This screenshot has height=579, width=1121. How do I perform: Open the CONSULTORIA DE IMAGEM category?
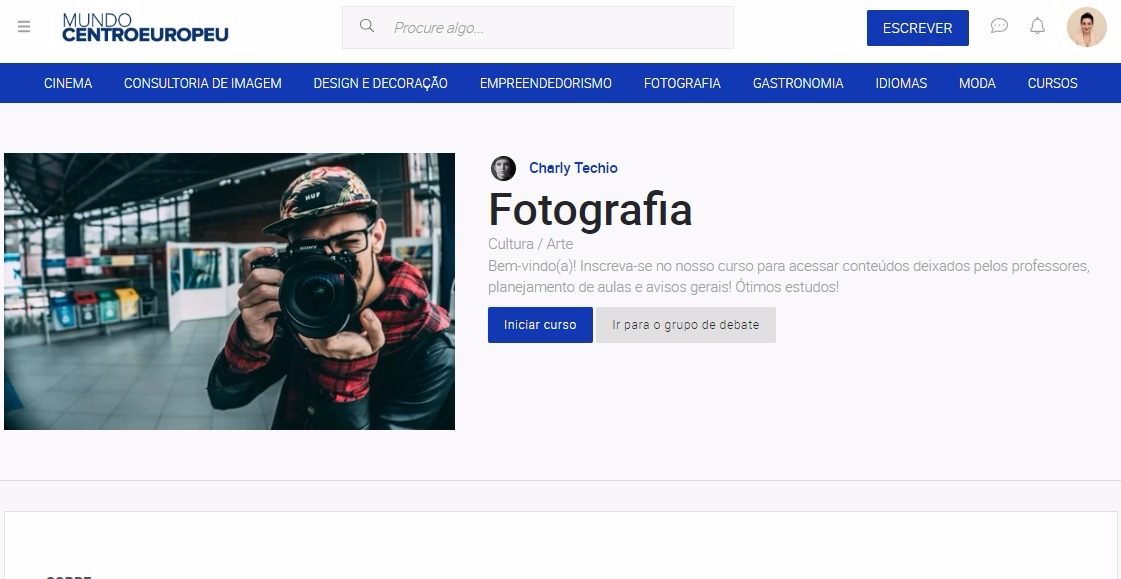pyautogui.click(x=202, y=83)
